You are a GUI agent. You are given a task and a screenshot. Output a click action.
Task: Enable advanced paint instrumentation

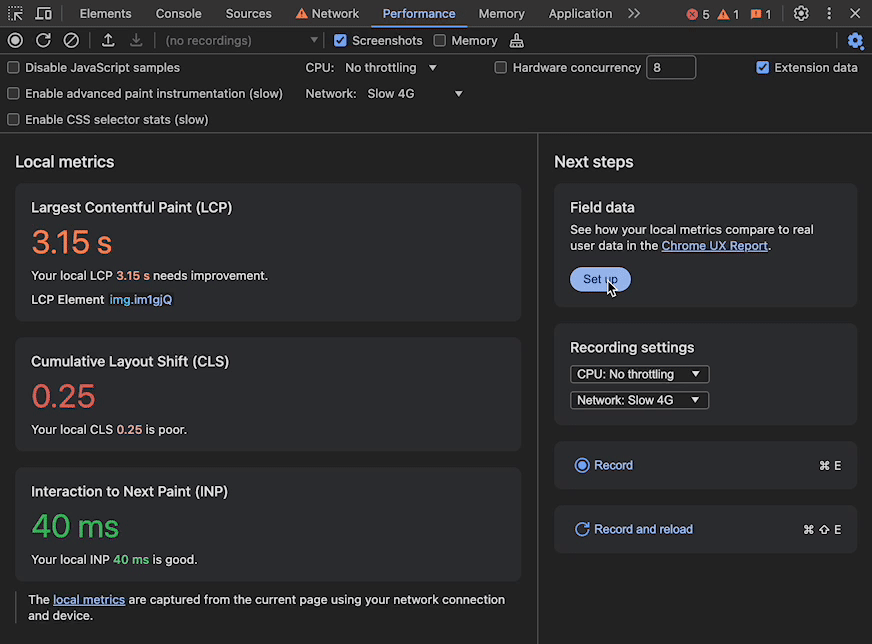click(12, 93)
